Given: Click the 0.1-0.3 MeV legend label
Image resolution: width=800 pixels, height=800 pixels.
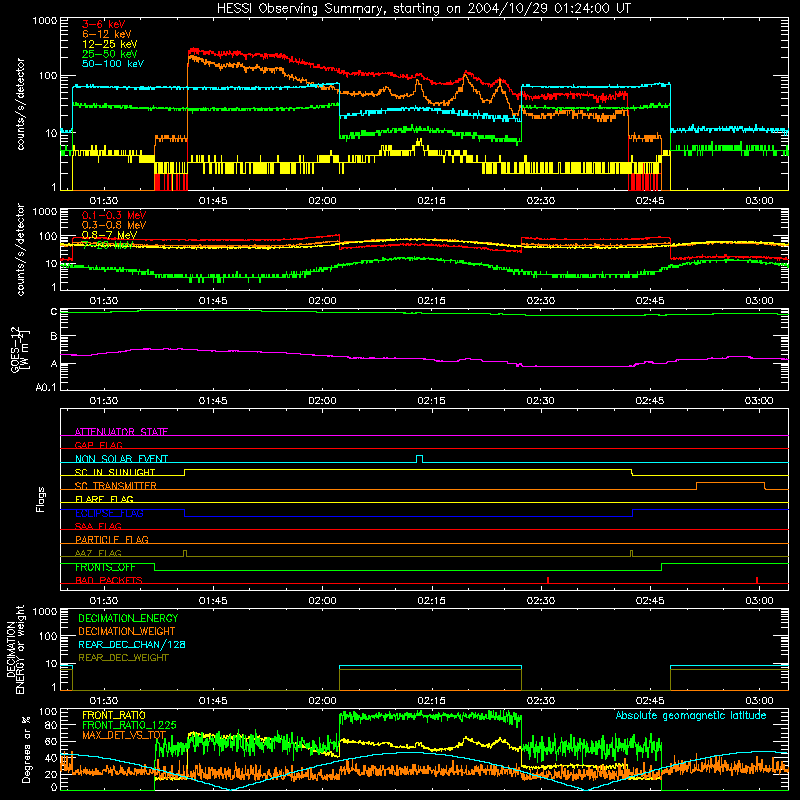Looking at the screenshot, I should coord(114,215).
